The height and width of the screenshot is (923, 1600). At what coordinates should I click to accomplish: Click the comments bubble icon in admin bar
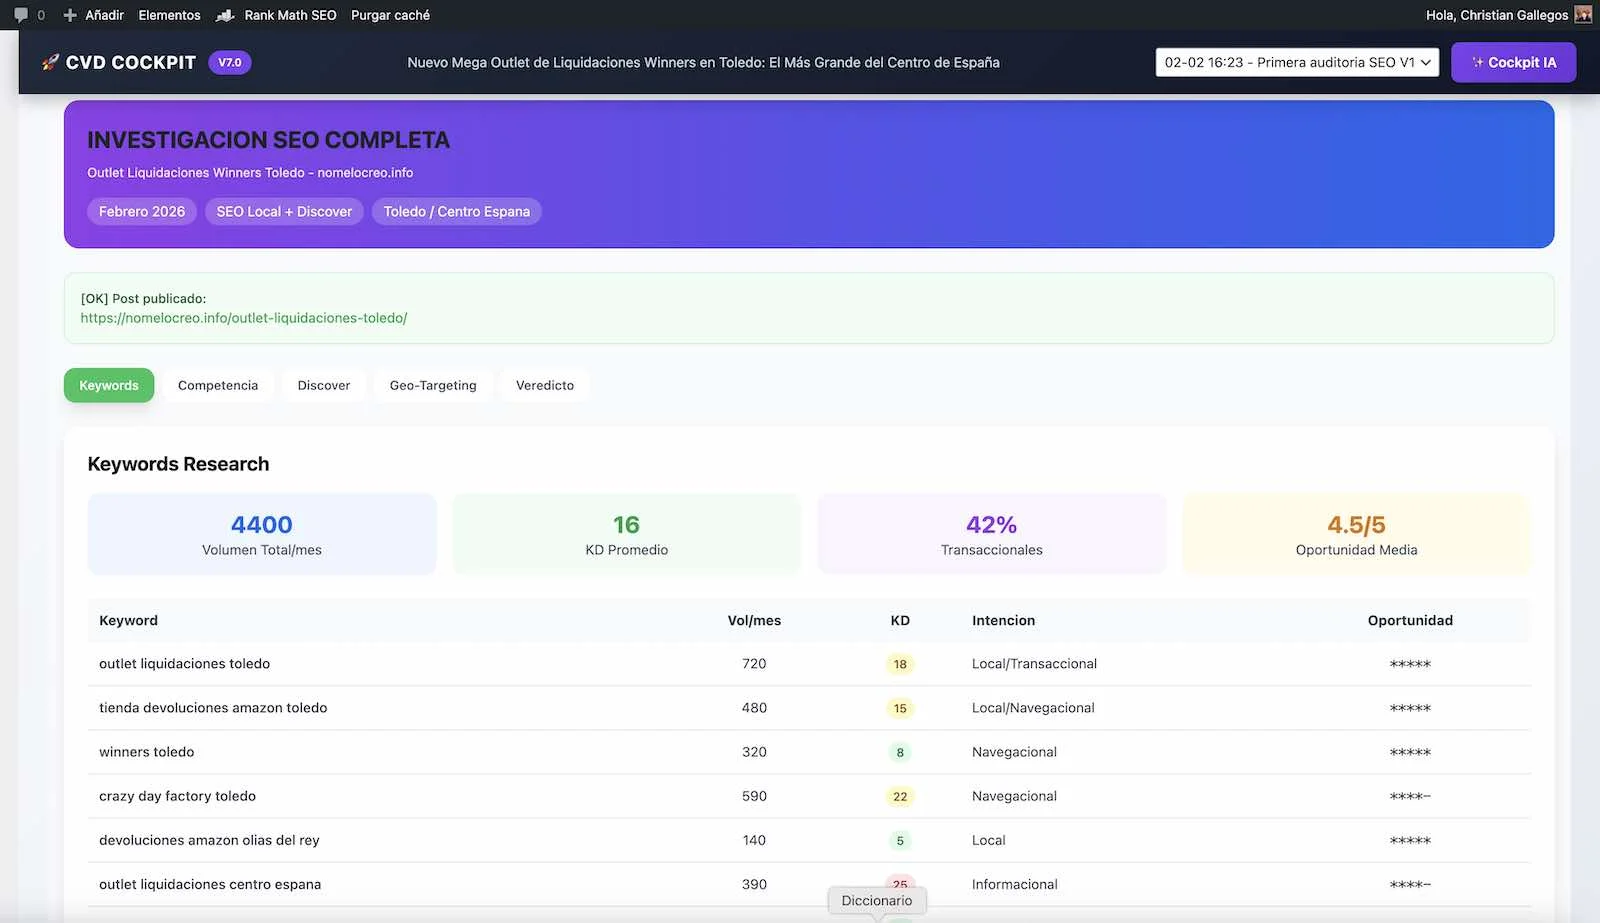pyautogui.click(x=22, y=15)
